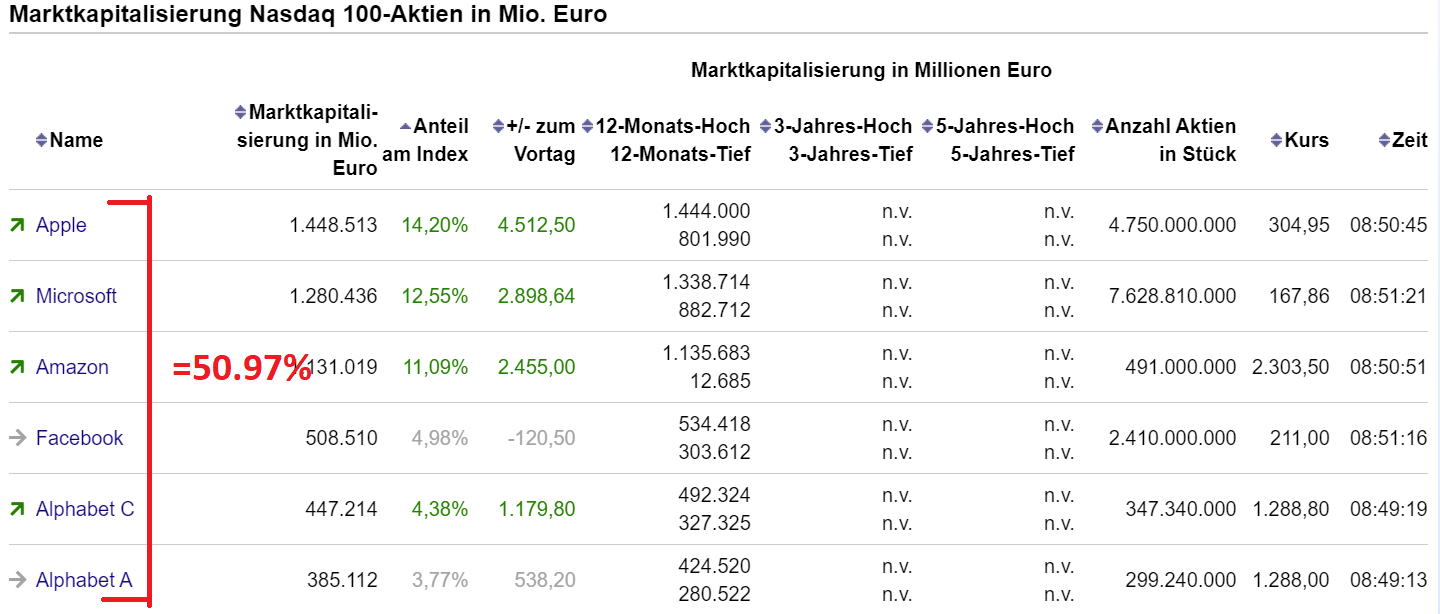
Task: Click the sort icon beside 5-Jahres-Hoch
Action: tap(928, 126)
